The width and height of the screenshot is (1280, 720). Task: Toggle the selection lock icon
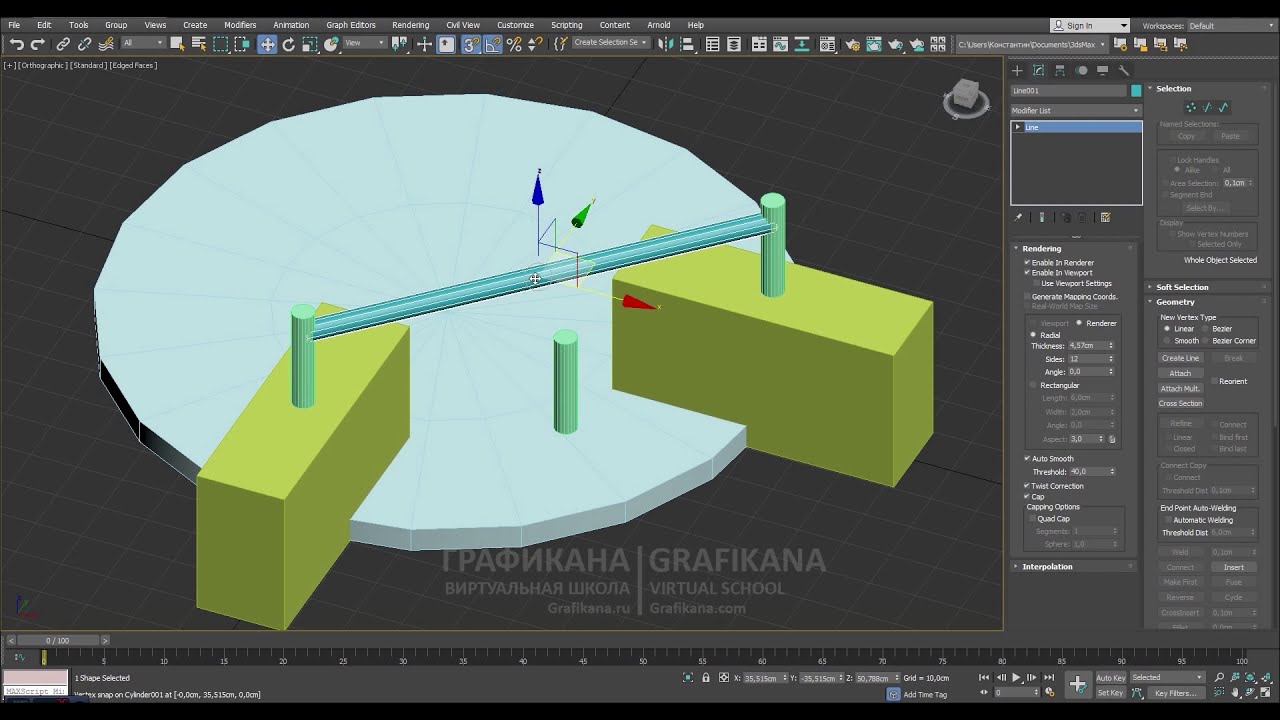(x=706, y=678)
